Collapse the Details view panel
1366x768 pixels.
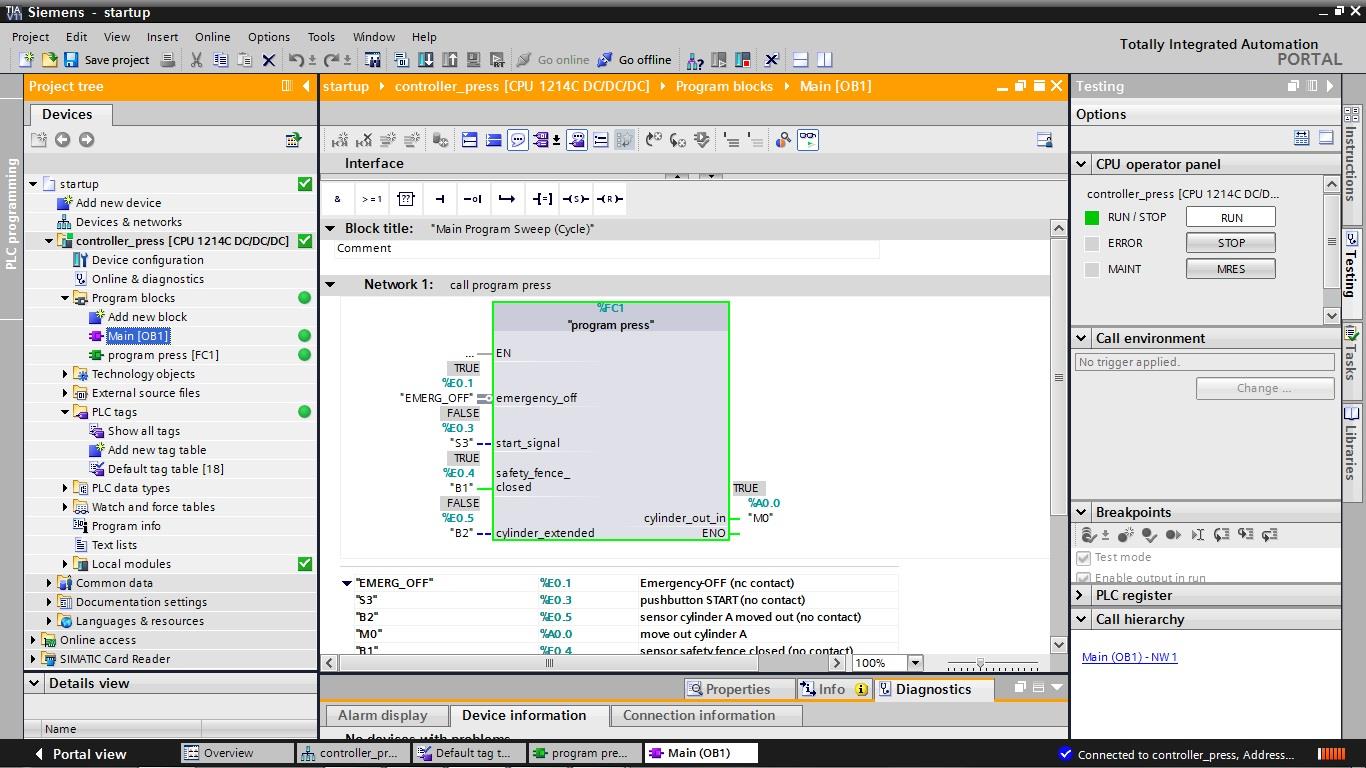point(34,684)
